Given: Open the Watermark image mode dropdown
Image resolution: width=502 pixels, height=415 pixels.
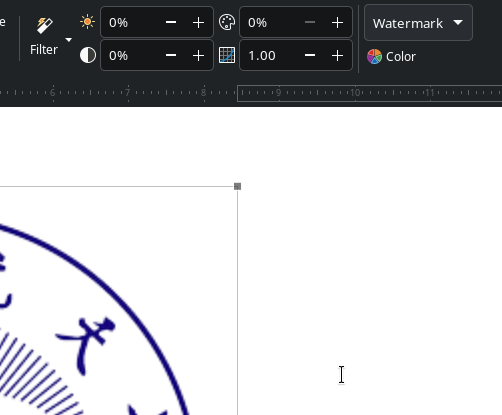Looking at the screenshot, I should pyautogui.click(x=418, y=23).
